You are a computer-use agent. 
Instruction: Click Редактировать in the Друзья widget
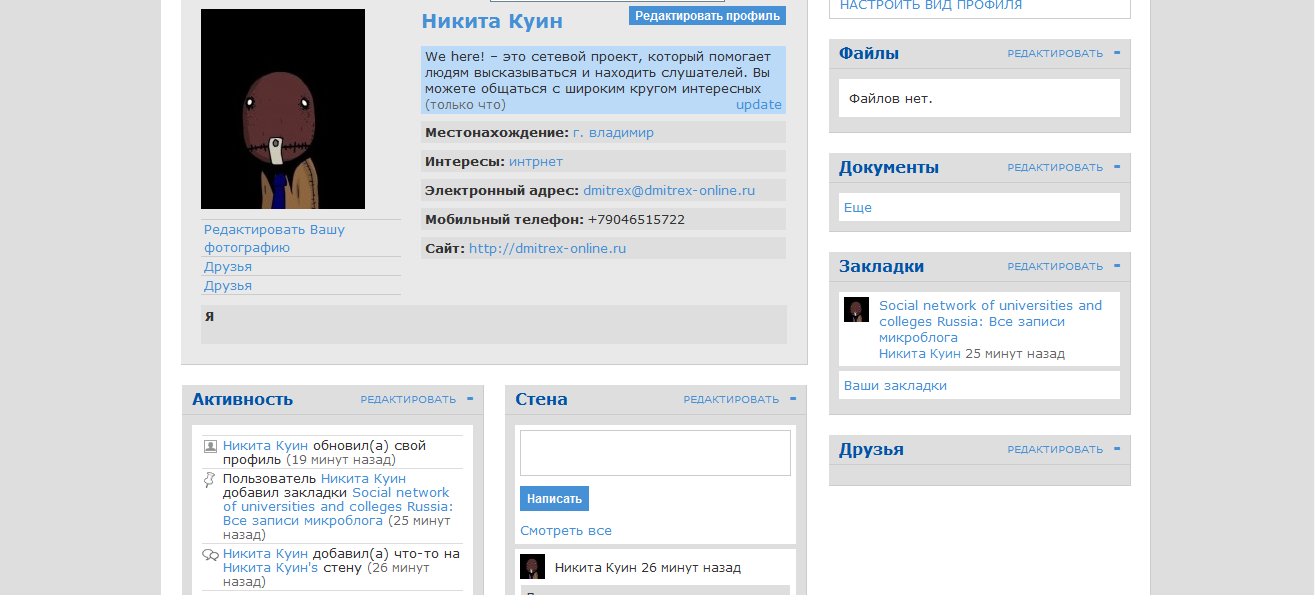point(1055,450)
